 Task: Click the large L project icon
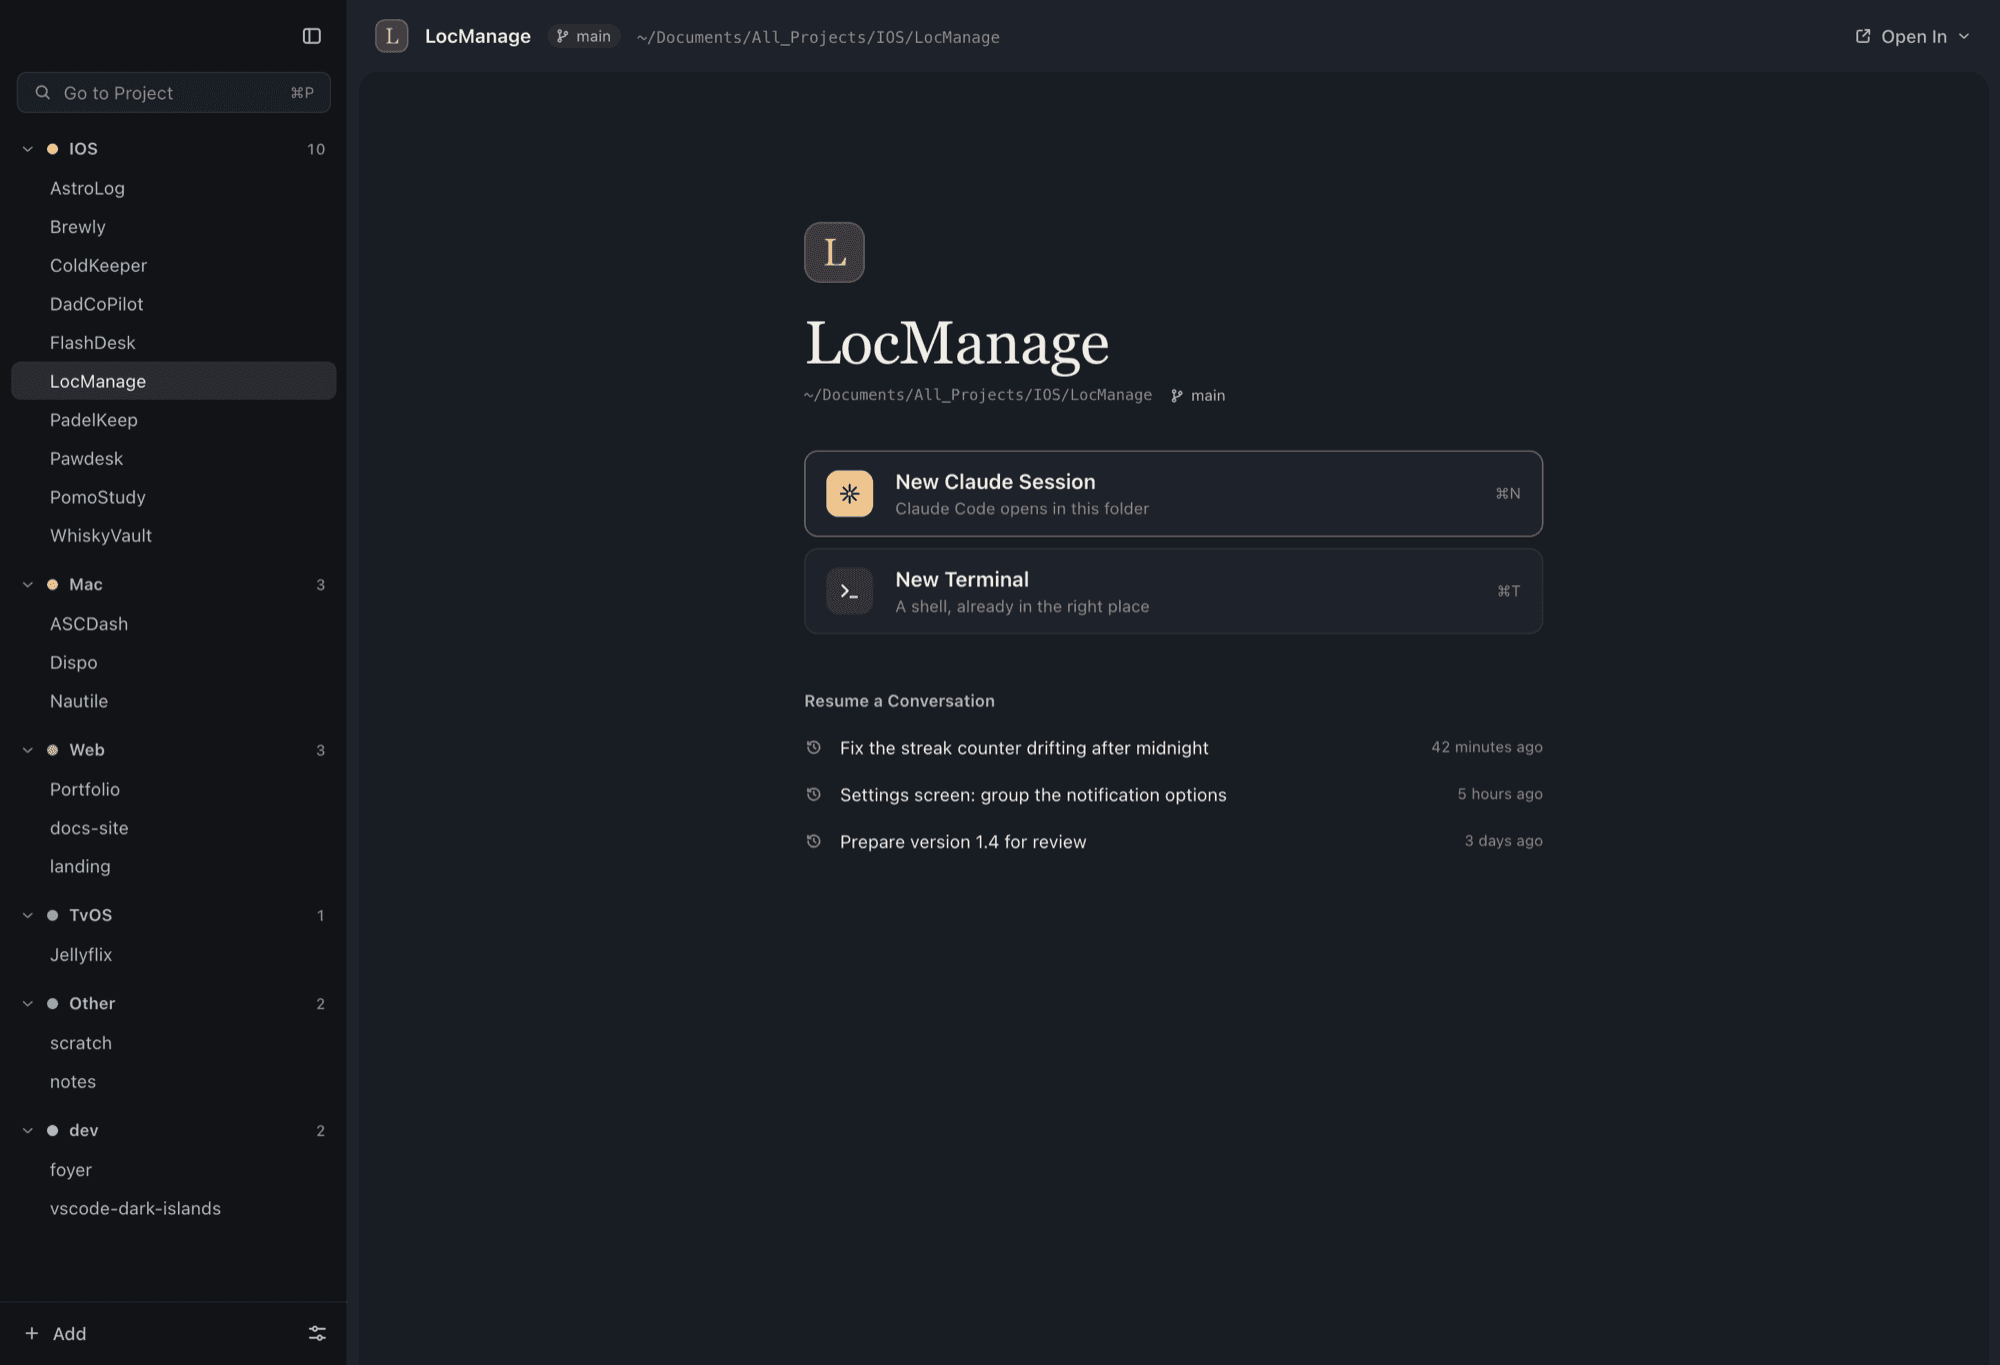pyautogui.click(x=834, y=252)
